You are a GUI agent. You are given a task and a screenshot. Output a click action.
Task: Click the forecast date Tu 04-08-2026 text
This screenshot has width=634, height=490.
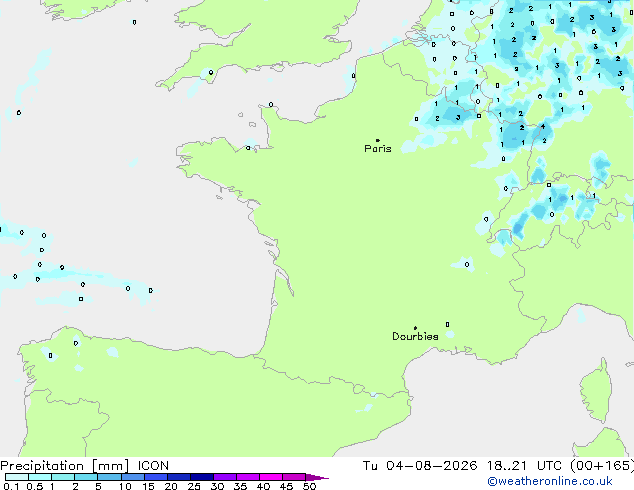(420, 466)
